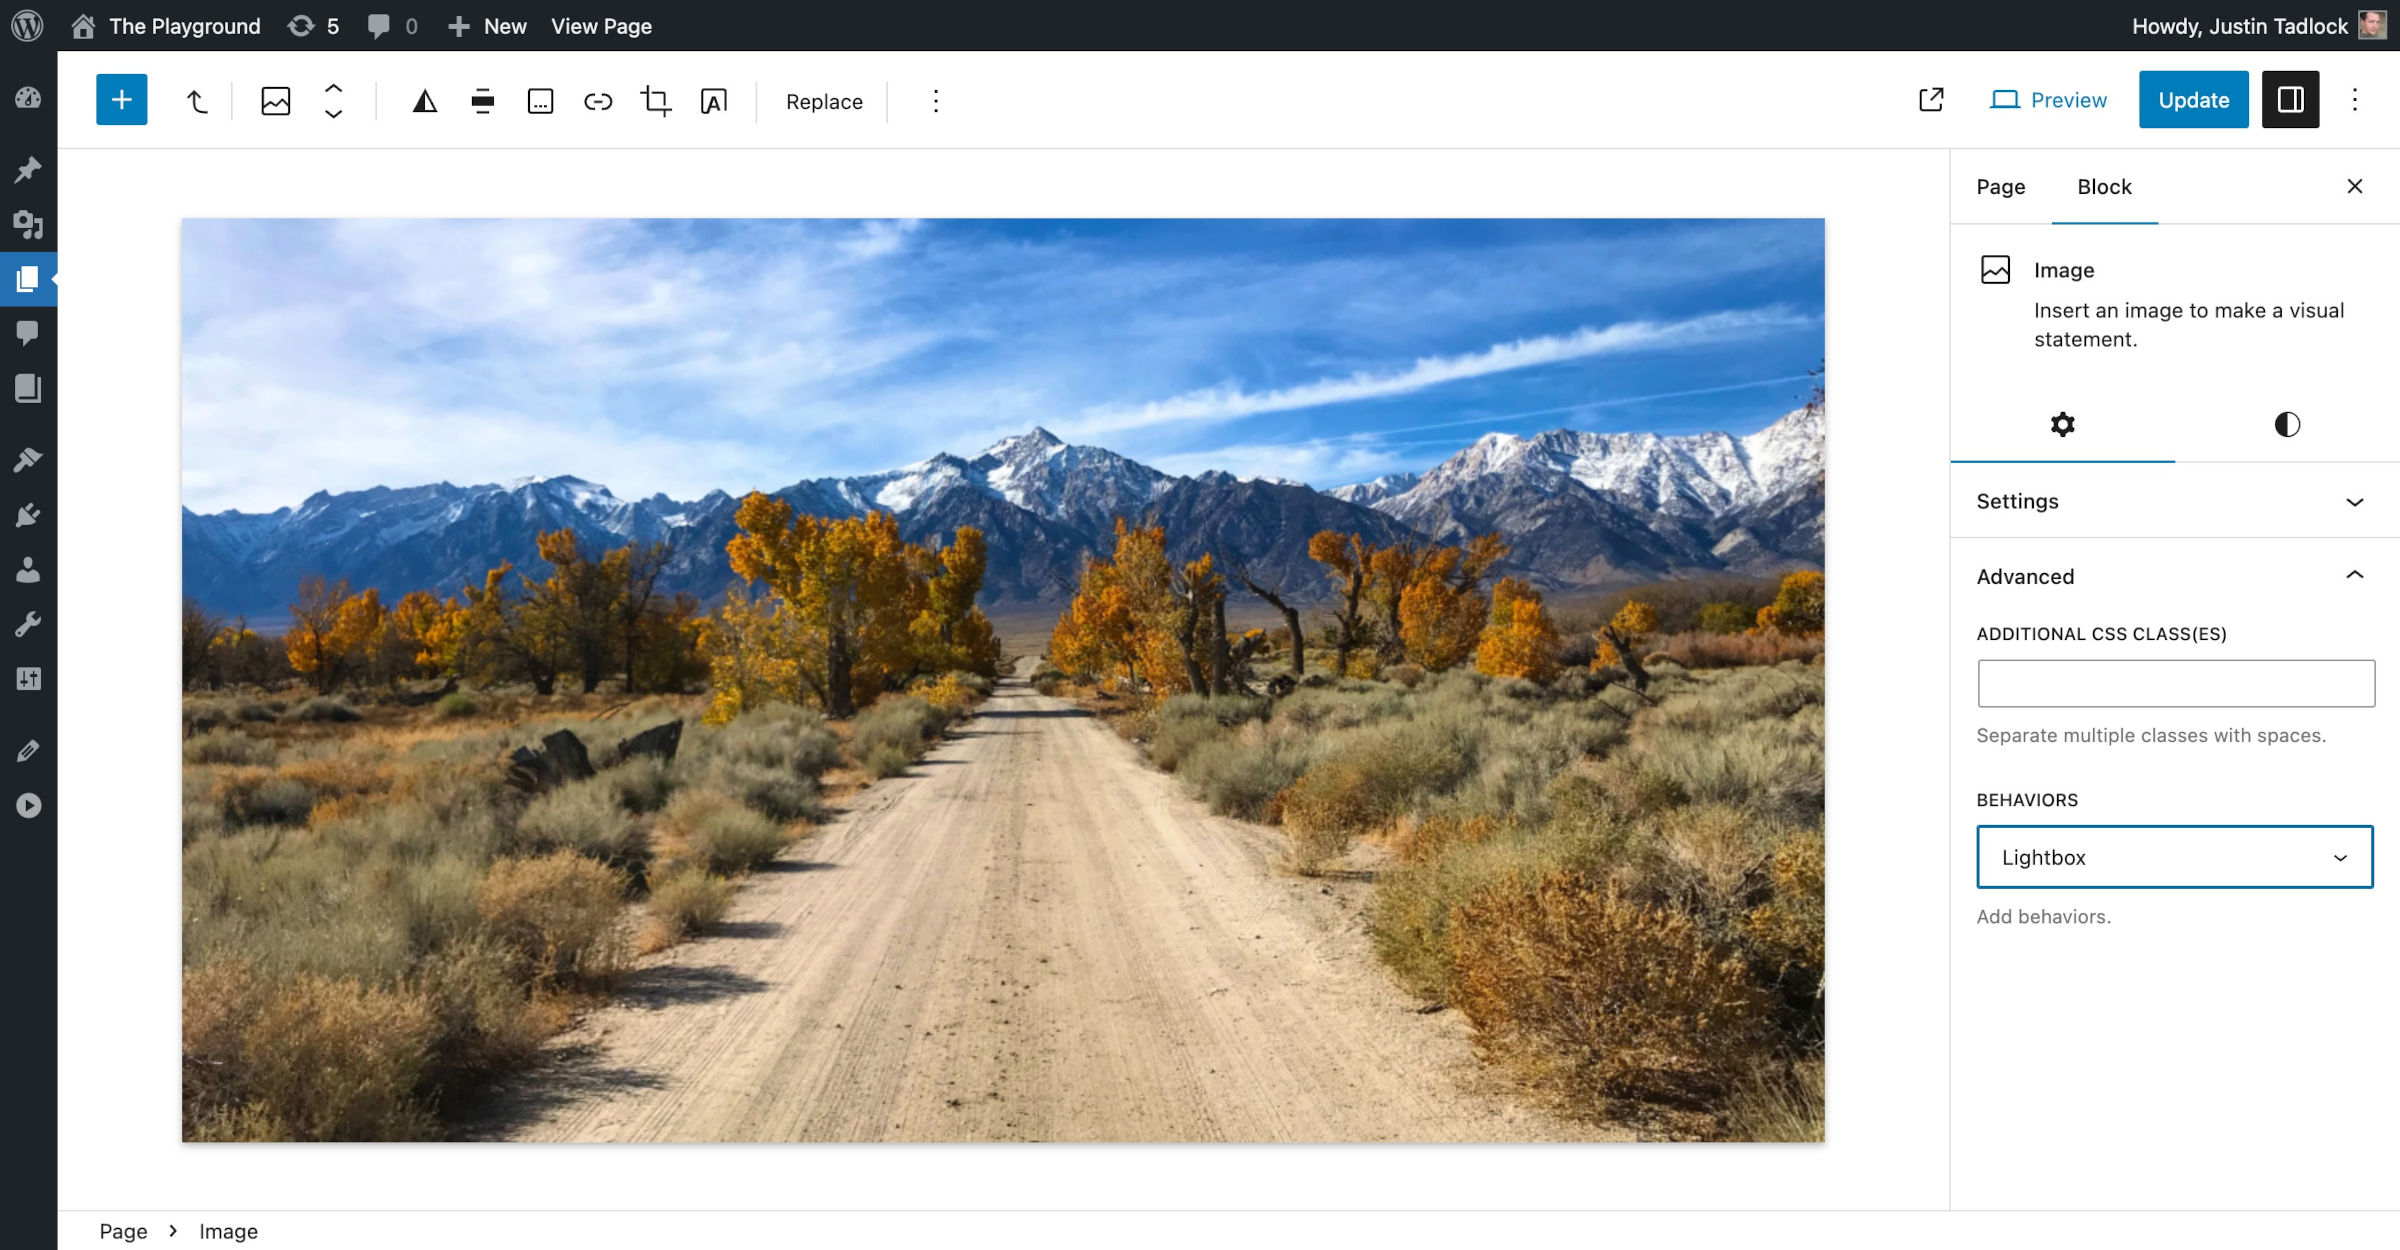Select the block Settings gear tab
Image resolution: width=2400 pixels, height=1250 pixels.
tap(2062, 424)
